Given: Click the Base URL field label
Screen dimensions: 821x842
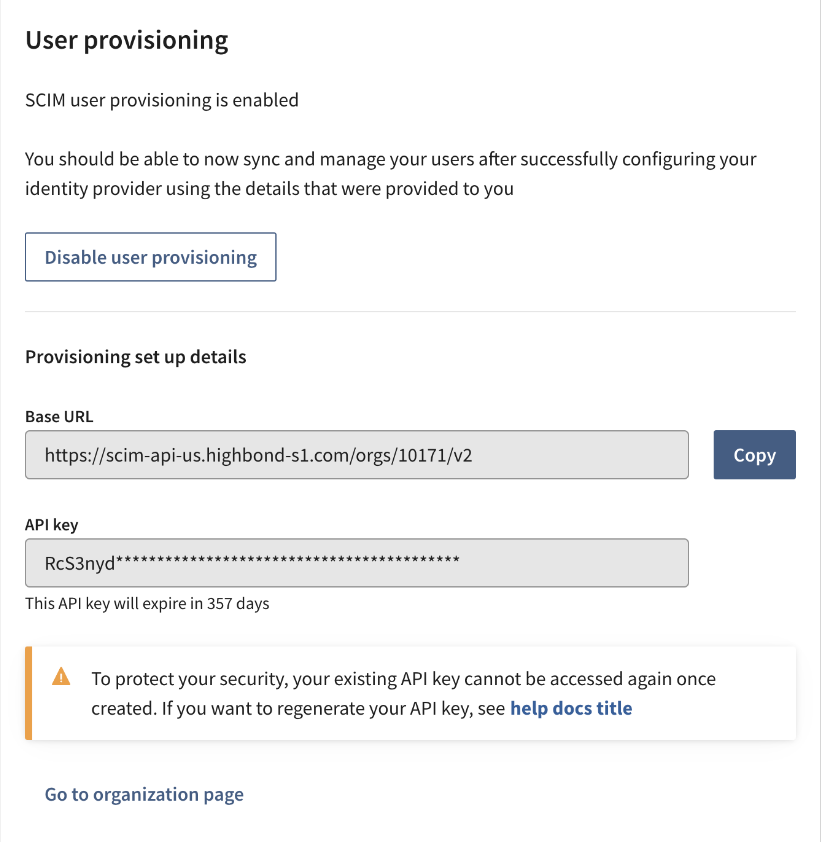Looking at the screenshot, I should [x=58, y=416].
